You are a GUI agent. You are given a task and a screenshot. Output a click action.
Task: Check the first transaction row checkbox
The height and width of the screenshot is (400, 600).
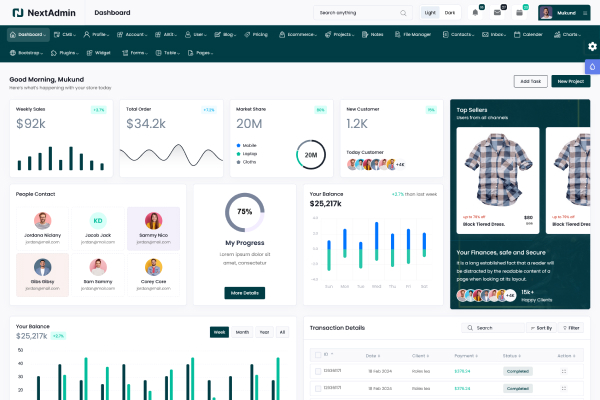[x=316, y=371]
